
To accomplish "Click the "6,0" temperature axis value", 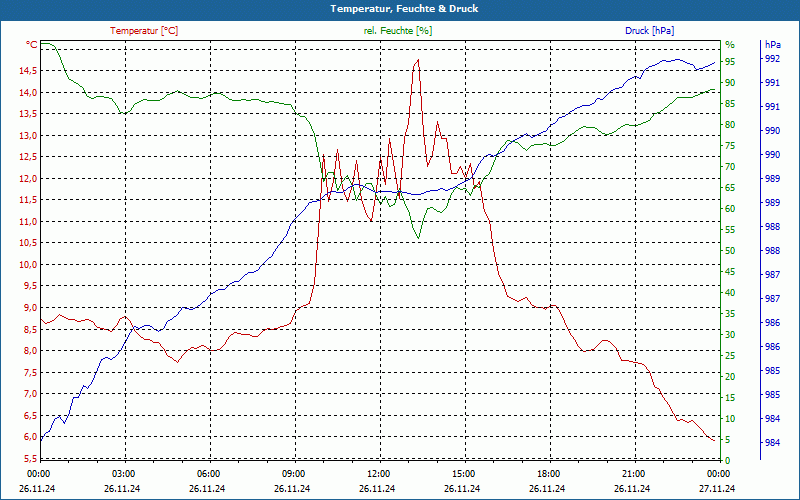I will (x=30, y=437).
